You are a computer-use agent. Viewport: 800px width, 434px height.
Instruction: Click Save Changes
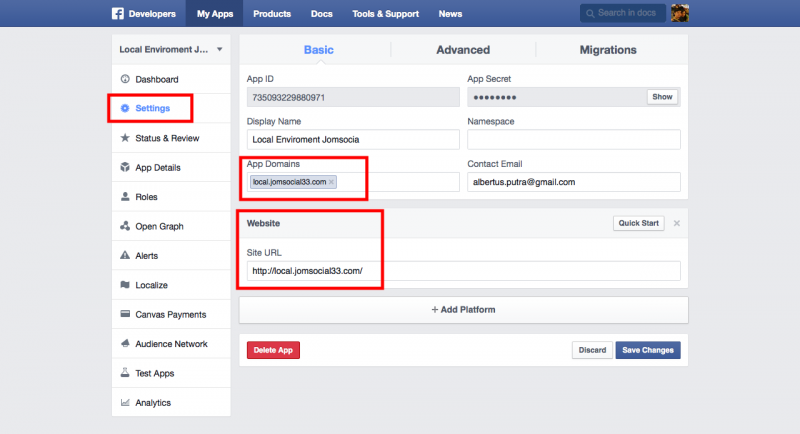point(647,350)
